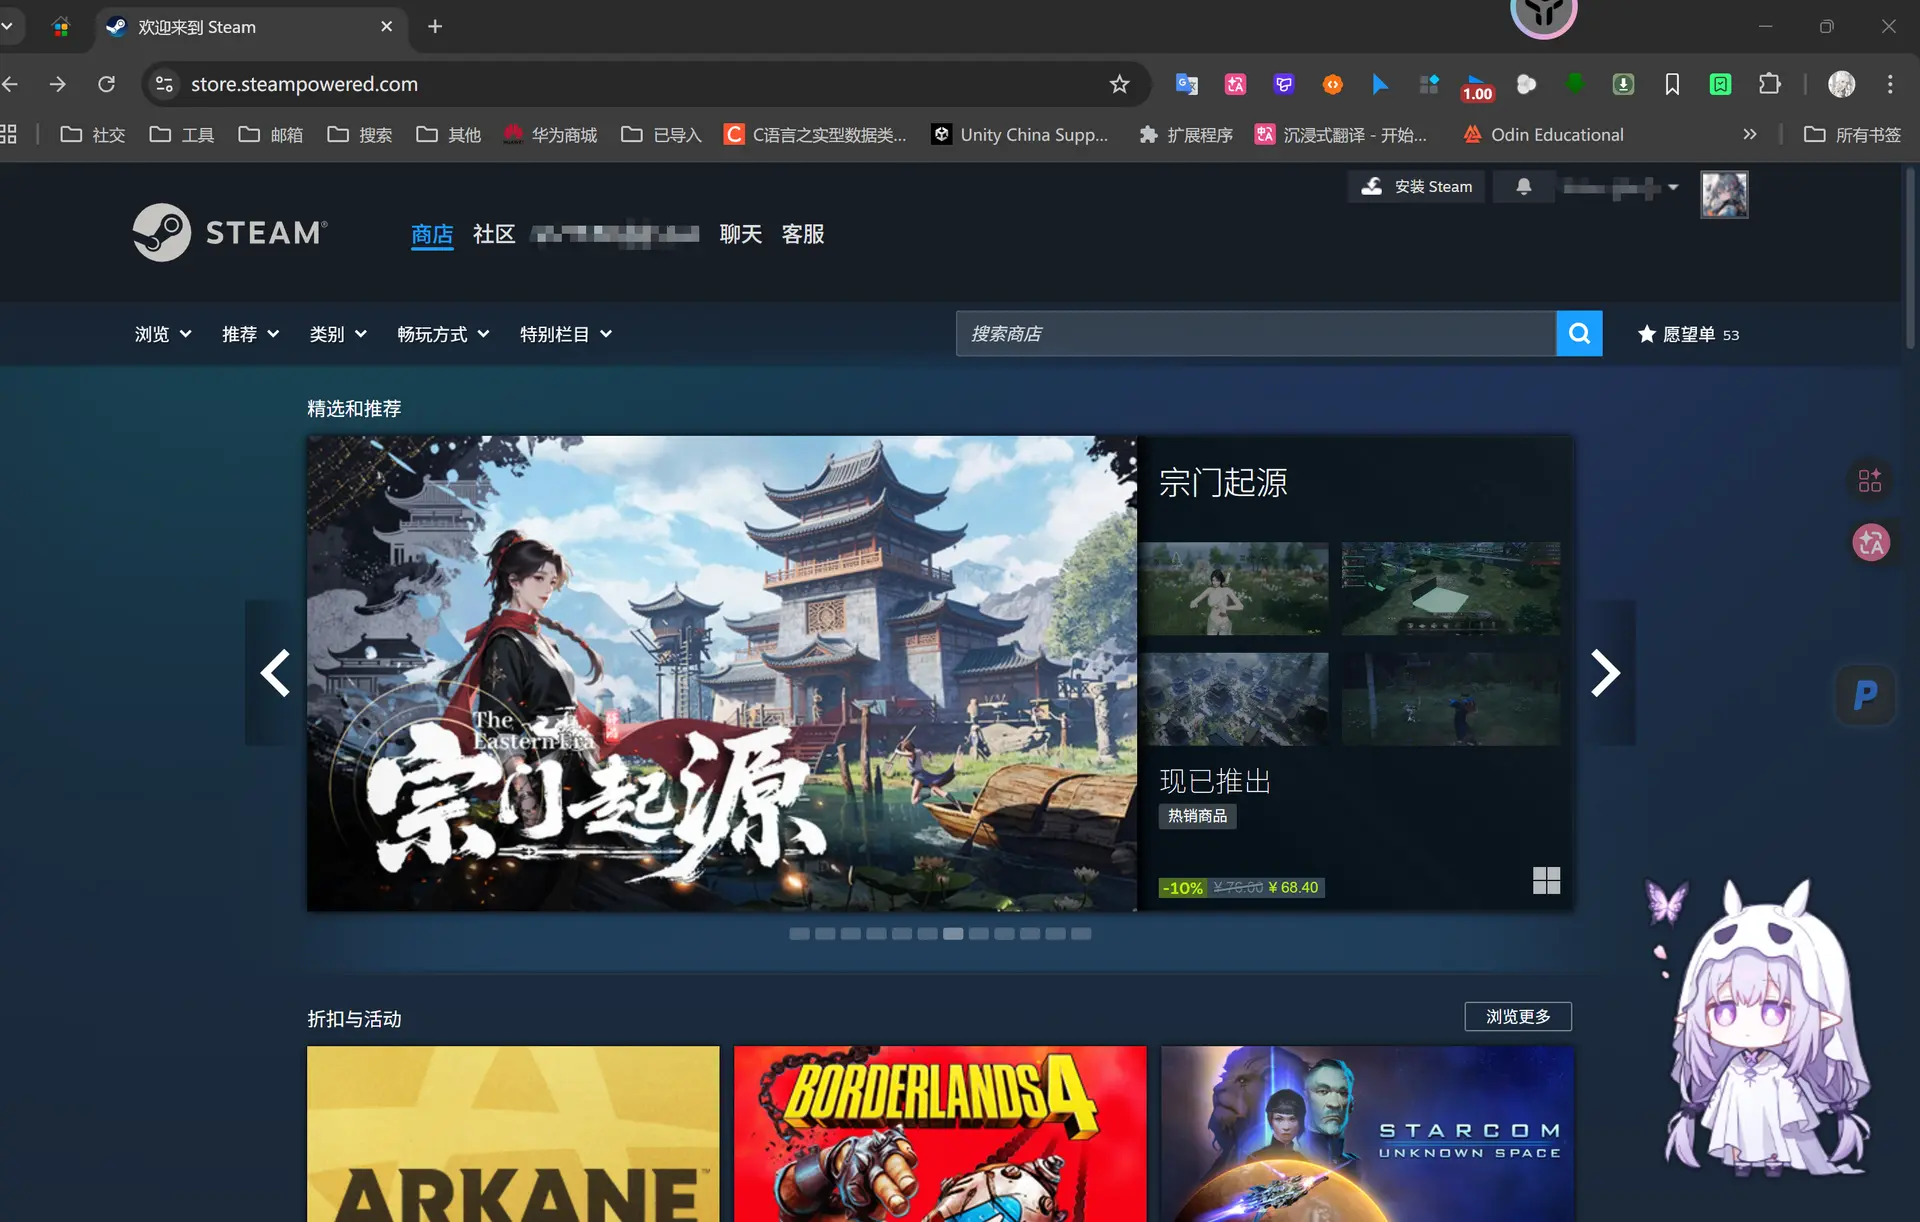Go back to the previous page
Screen dimensions: 1920x1222
(10, 85)
